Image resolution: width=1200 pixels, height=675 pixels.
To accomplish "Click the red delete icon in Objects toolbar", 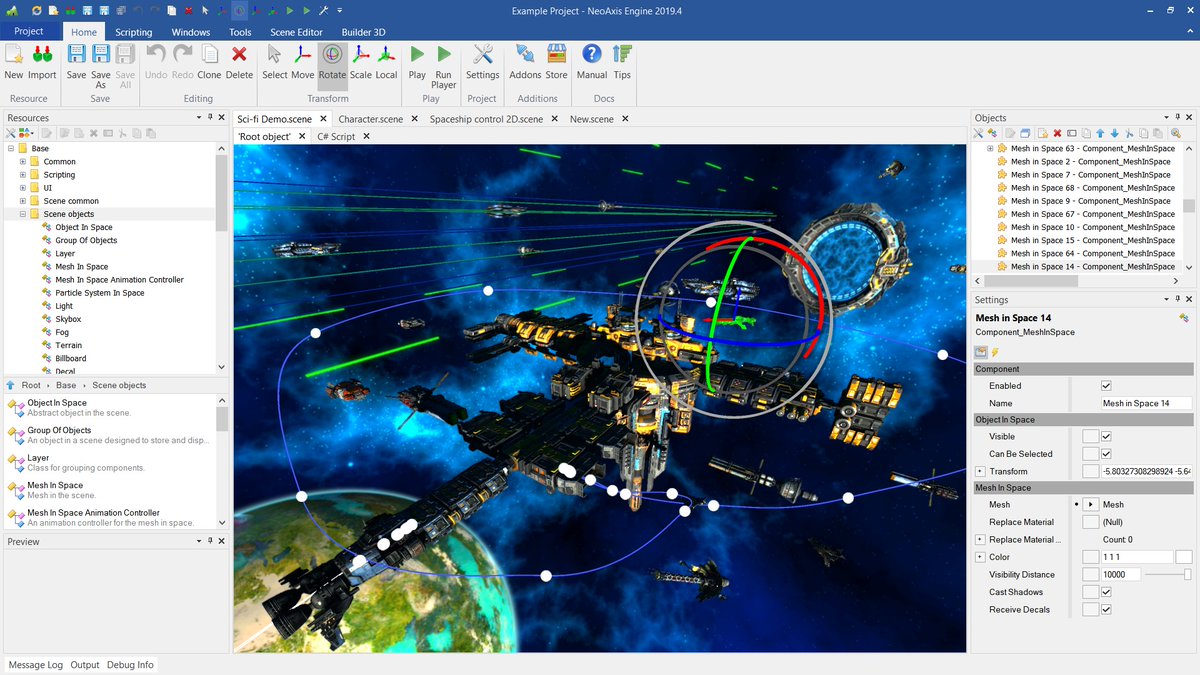I will 1057,133.
